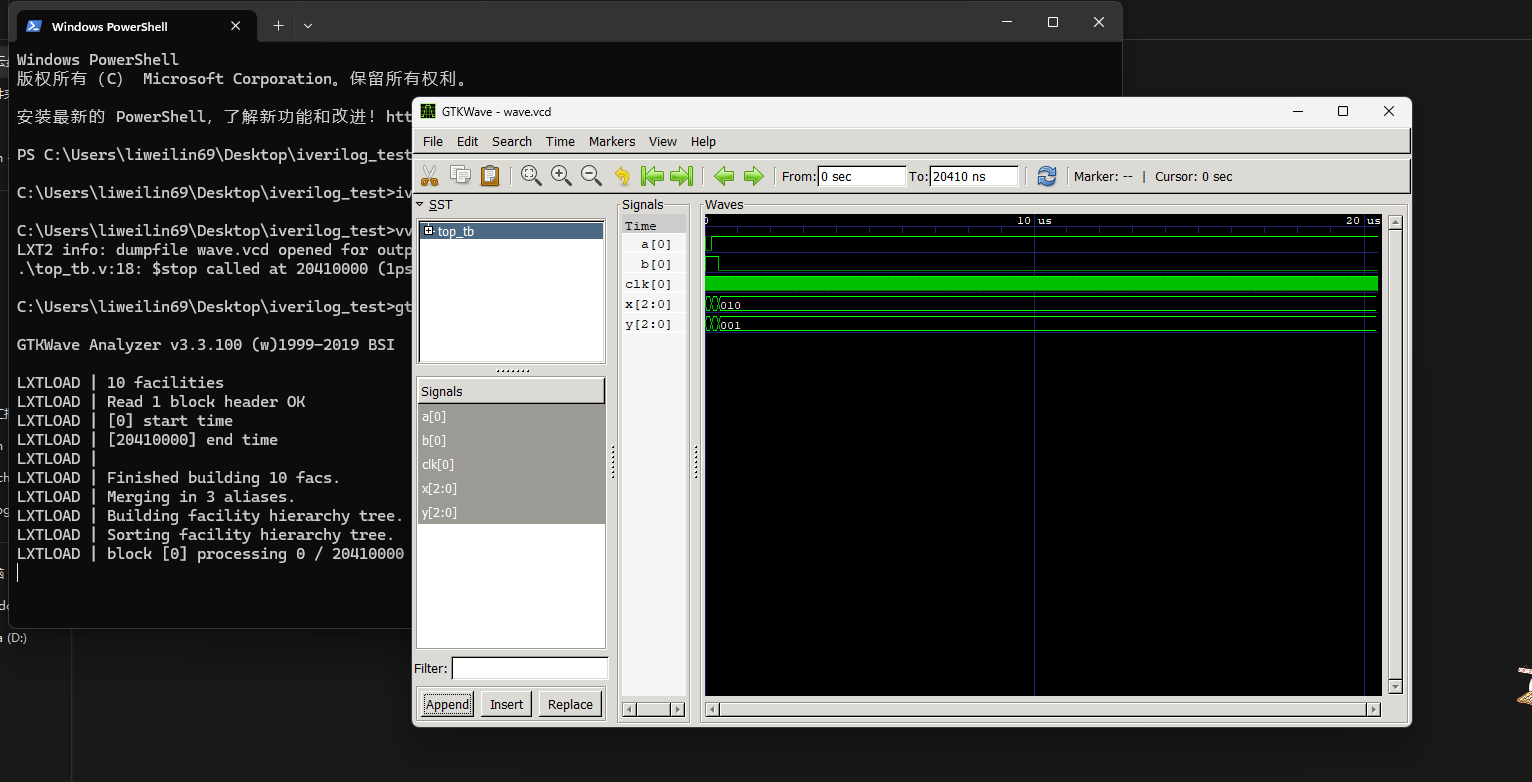Click the waveform horizontal scrollbar left arrow
This screenshot has width=1532, height=782.
[712, 709]
